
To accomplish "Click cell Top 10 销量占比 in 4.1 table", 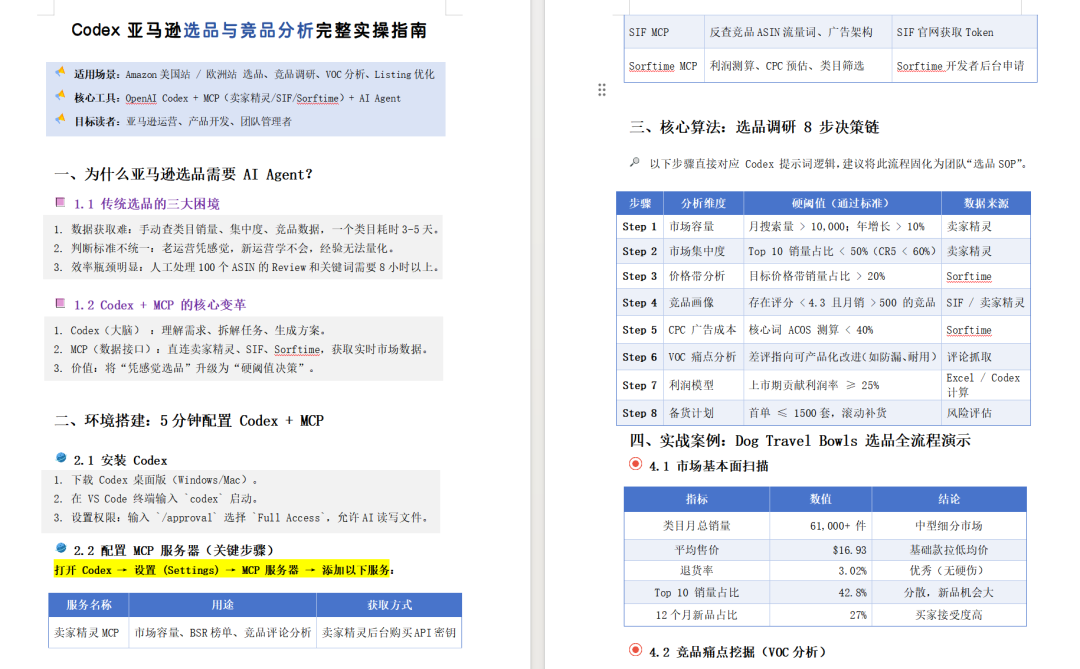I will (x=696, y=593).
